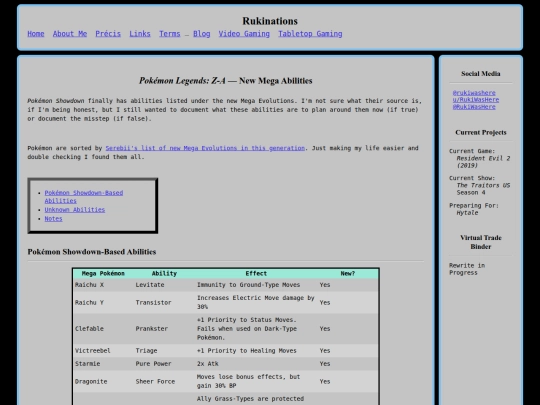Select the Hytale text in sidebar
Screen dimensions: 540x405
tap(467, 213)
